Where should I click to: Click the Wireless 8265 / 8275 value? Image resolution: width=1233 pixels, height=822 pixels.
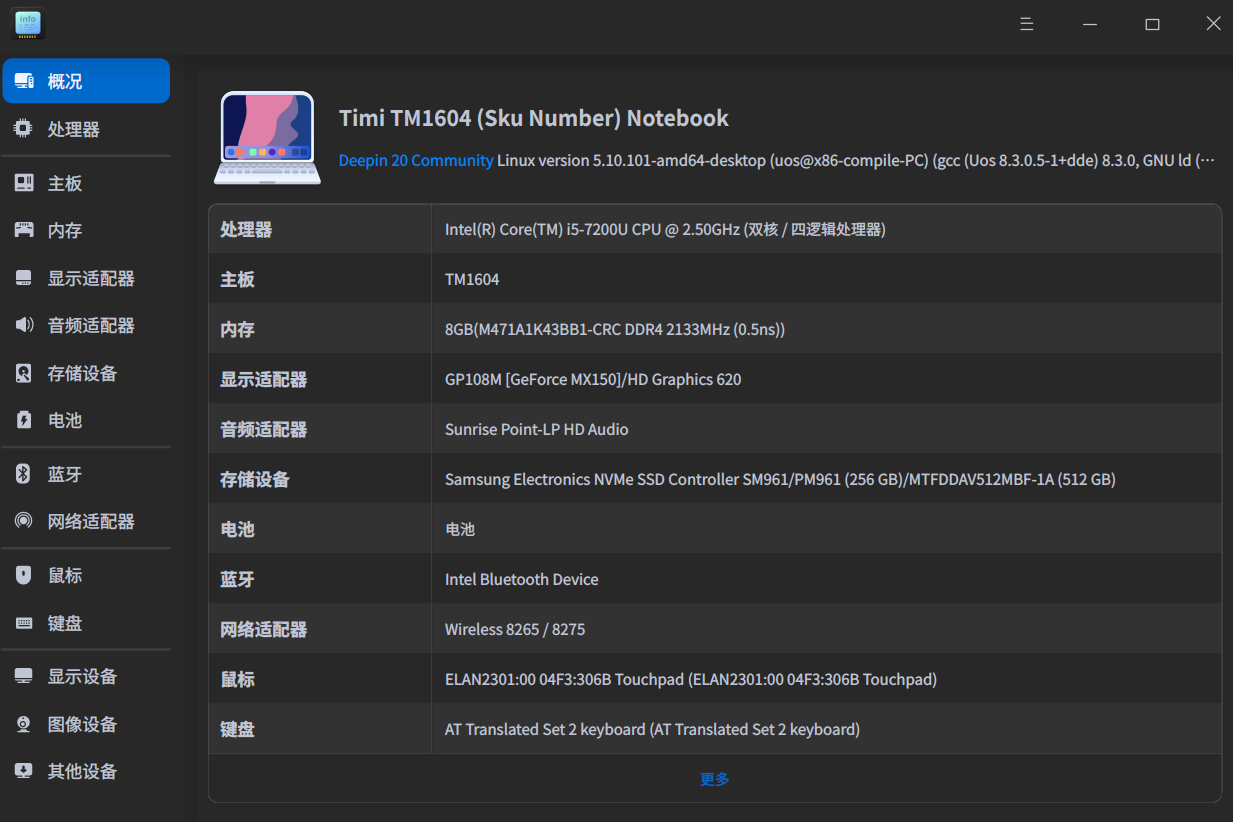515,629
